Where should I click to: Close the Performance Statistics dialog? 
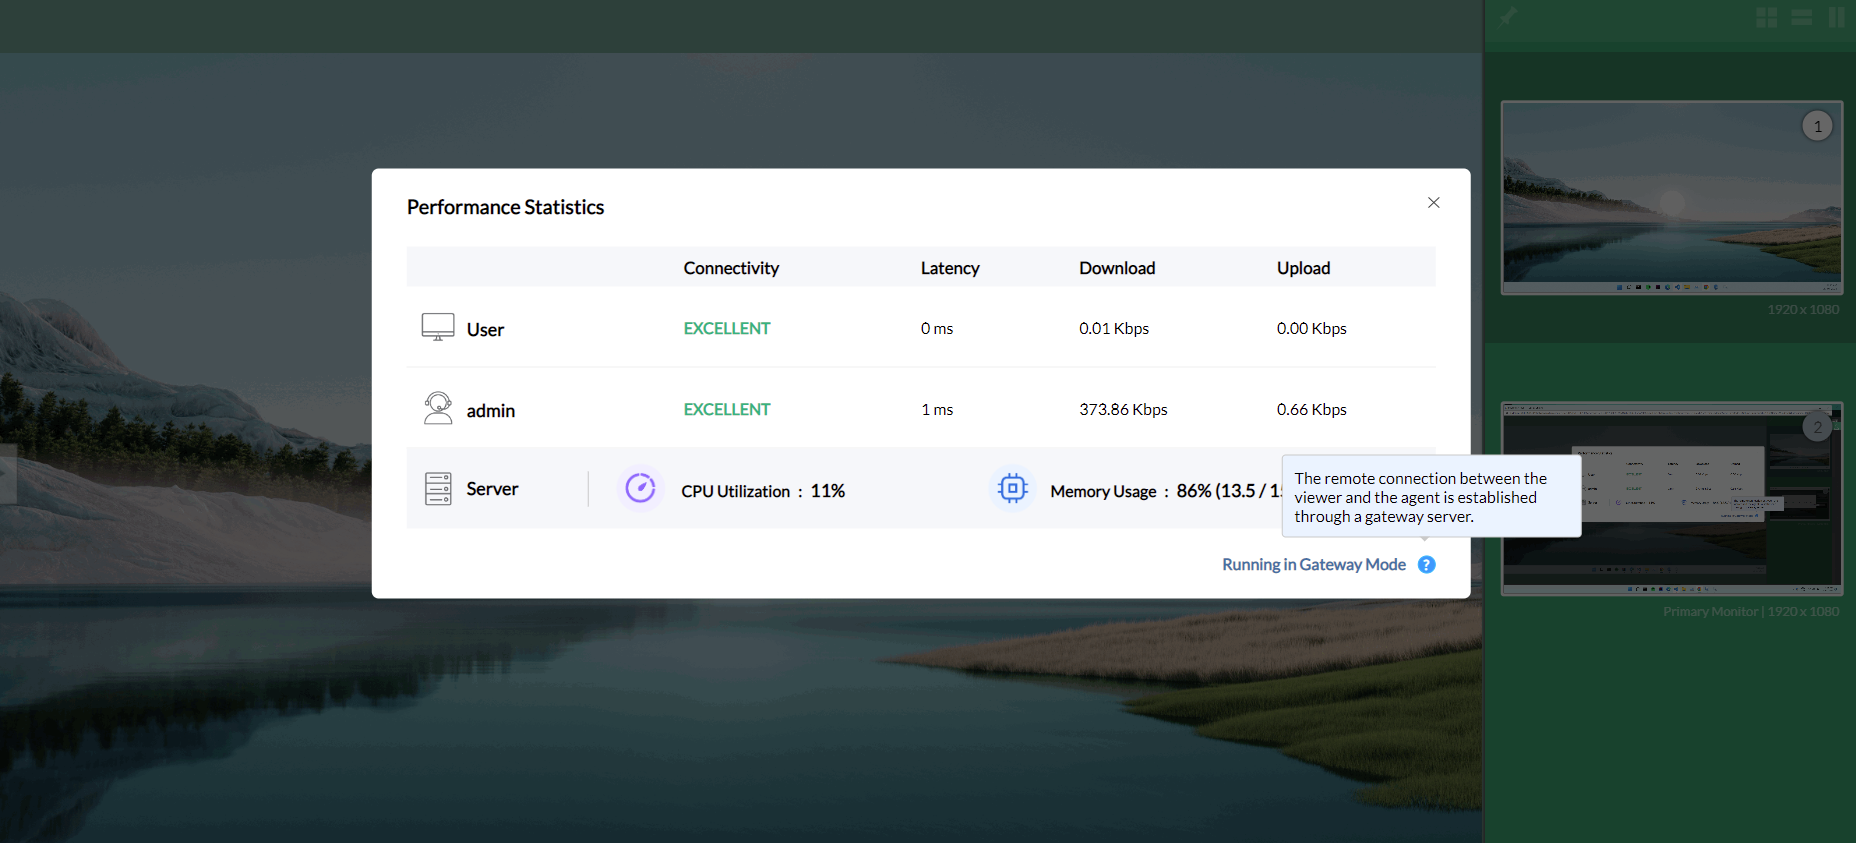tap(1433, 203)
